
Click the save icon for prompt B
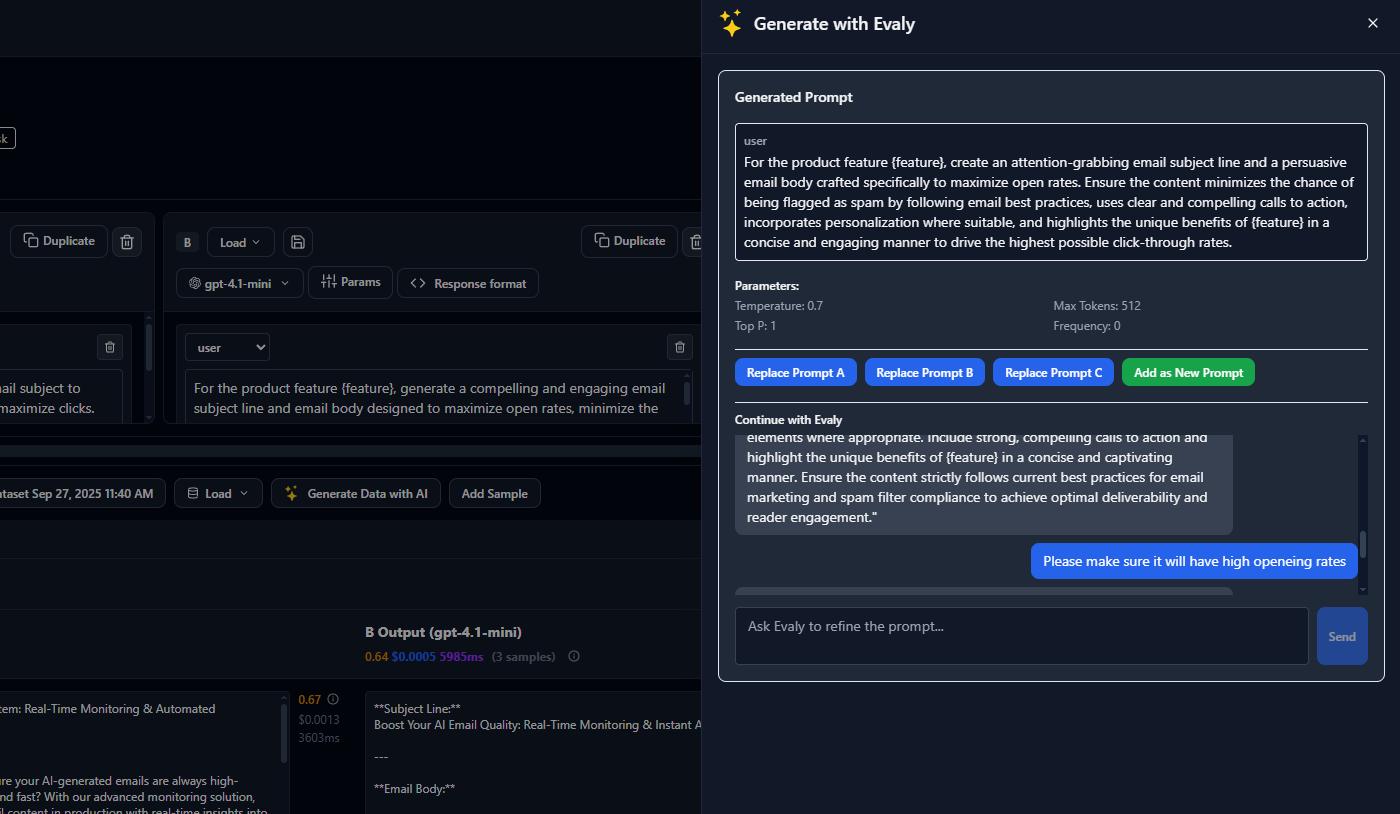click(x=298, y=242)
